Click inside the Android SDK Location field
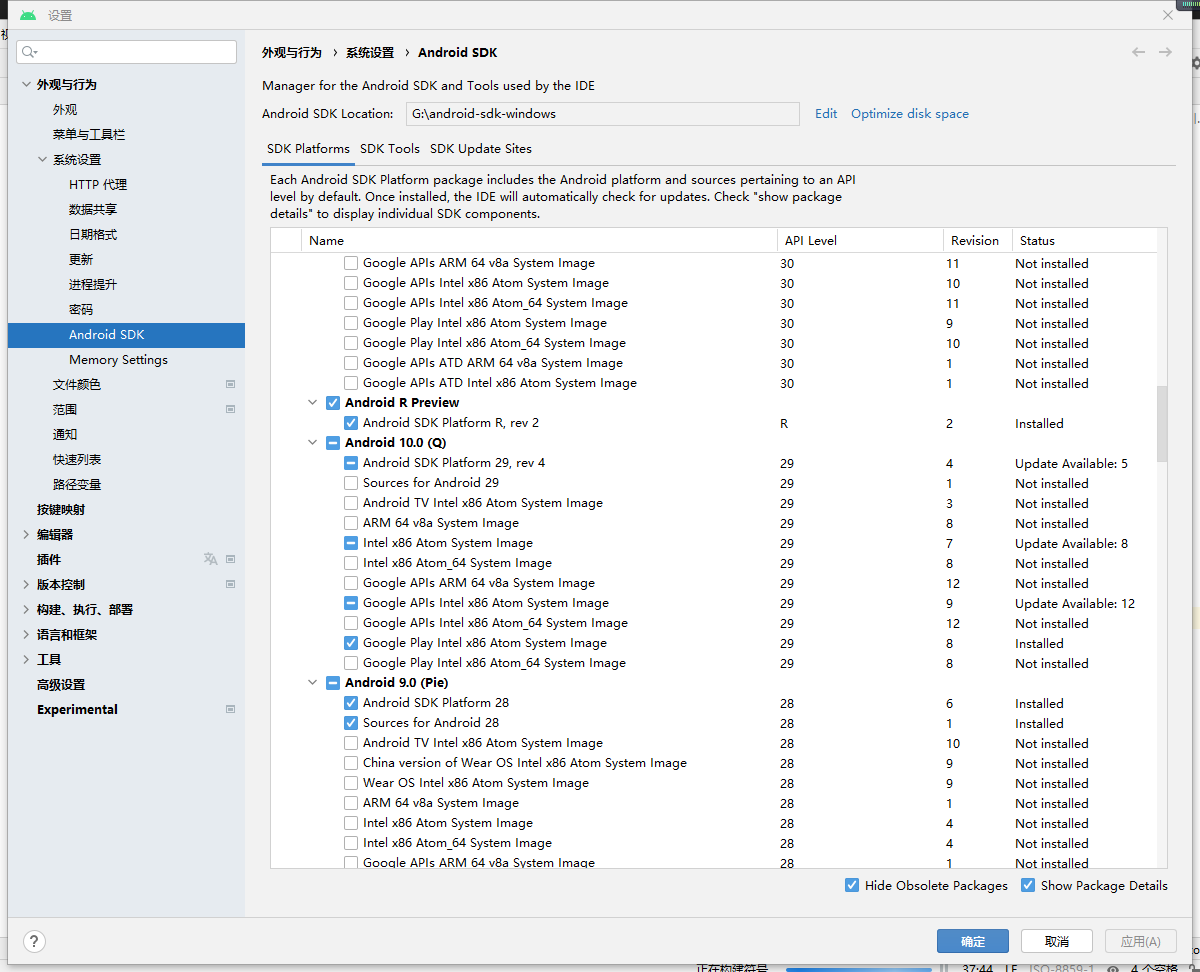 click(x=600, y=113)
